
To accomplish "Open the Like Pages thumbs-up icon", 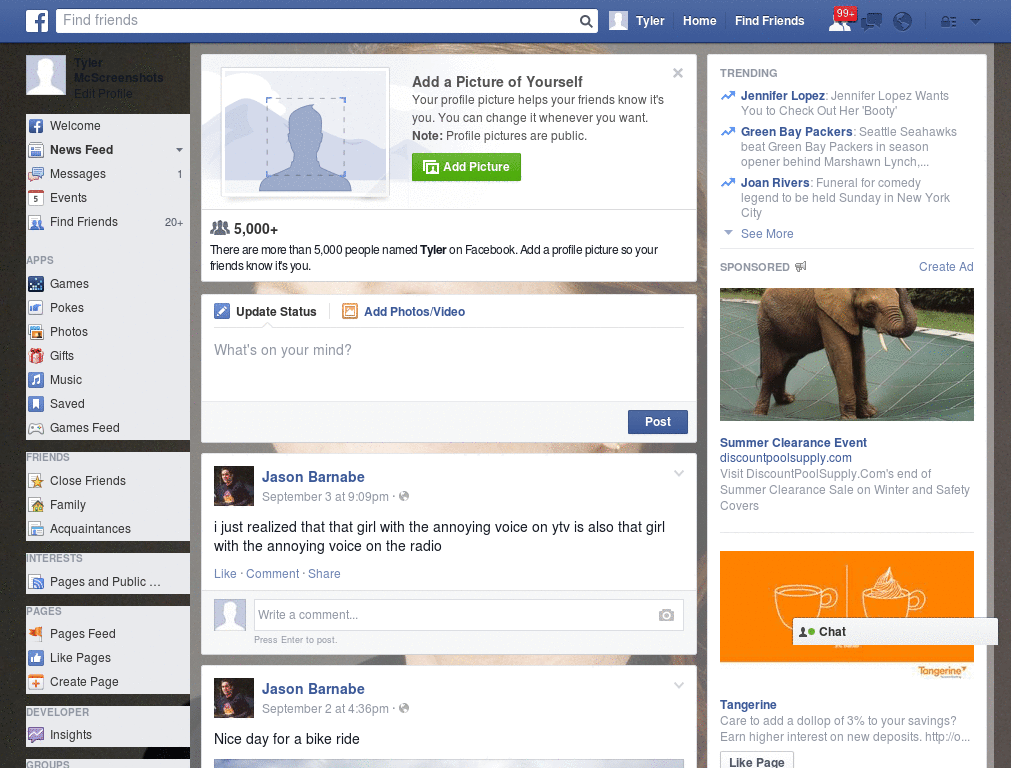I will pyautogui.click(x=36, y=658).
